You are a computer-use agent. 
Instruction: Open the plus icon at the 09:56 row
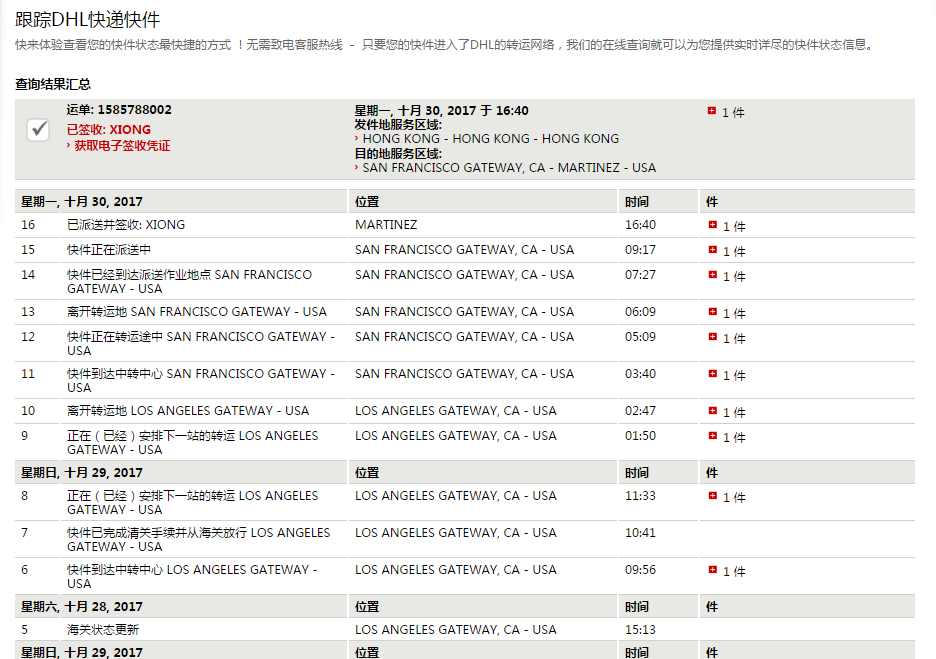[713, 569]
